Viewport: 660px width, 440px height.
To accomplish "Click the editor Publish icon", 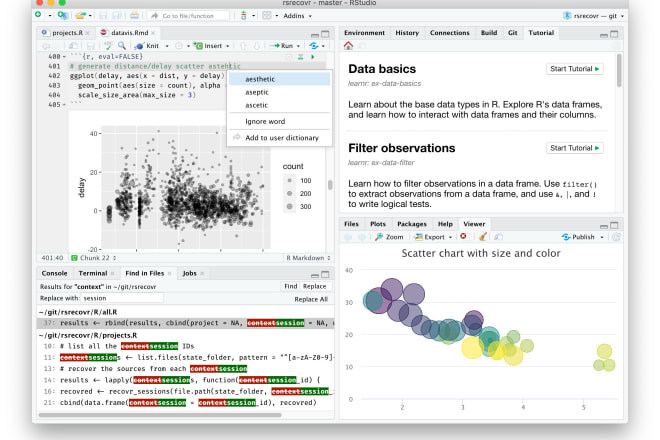I will [x=314, y=45].
